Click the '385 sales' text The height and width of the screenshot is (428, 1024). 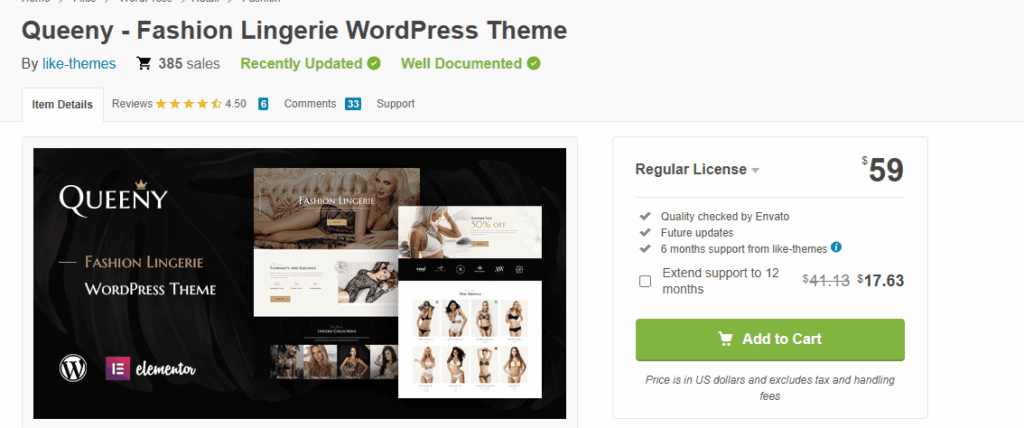click(189, 63)
